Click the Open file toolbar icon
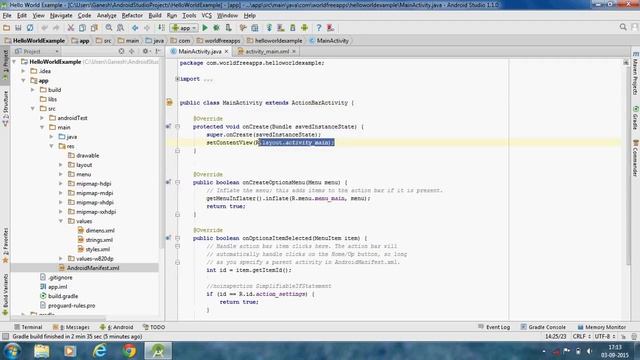The image size is (640, 360). pyautogui.click(x=7, y=28)
